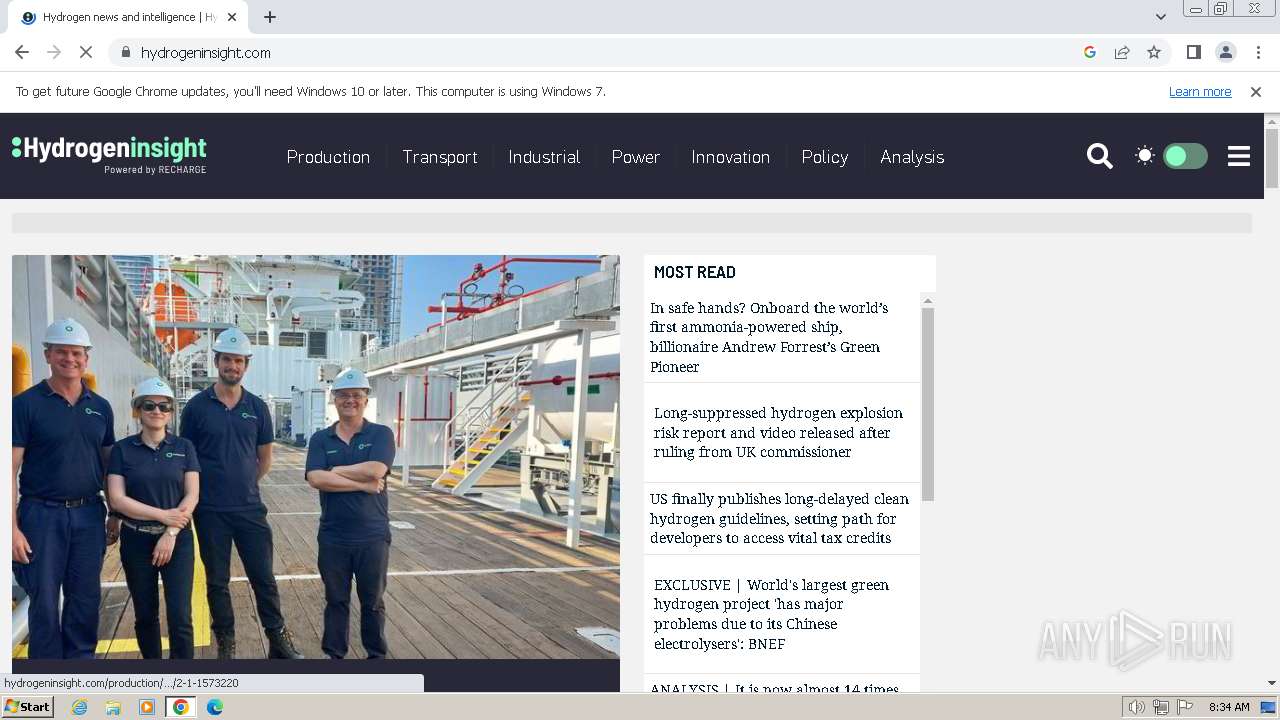1280x720 pixels.
Task: Open the Chrome side panel icon
Action: pyautogui.click(x=1193, y=52)
